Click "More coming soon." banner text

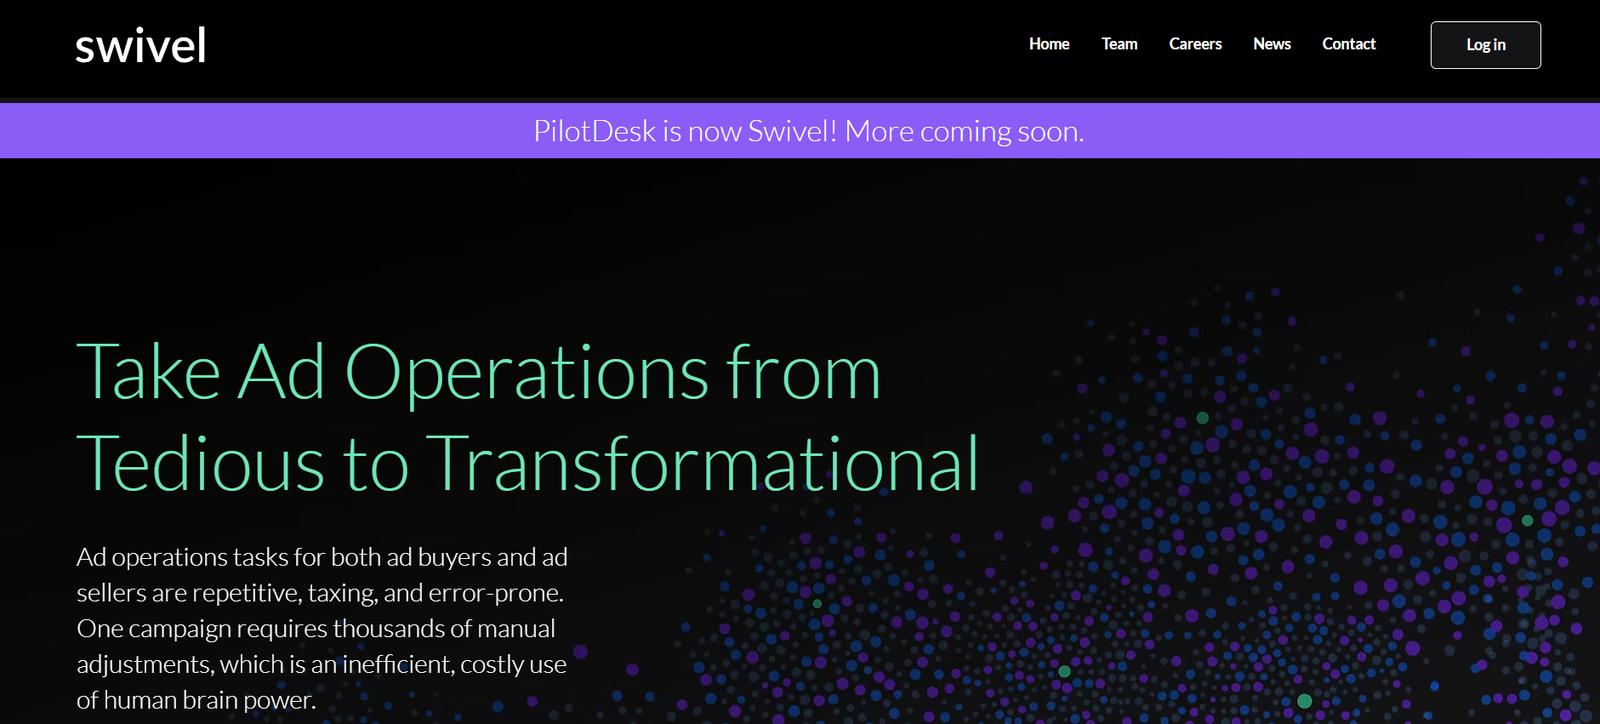point(964,131)
